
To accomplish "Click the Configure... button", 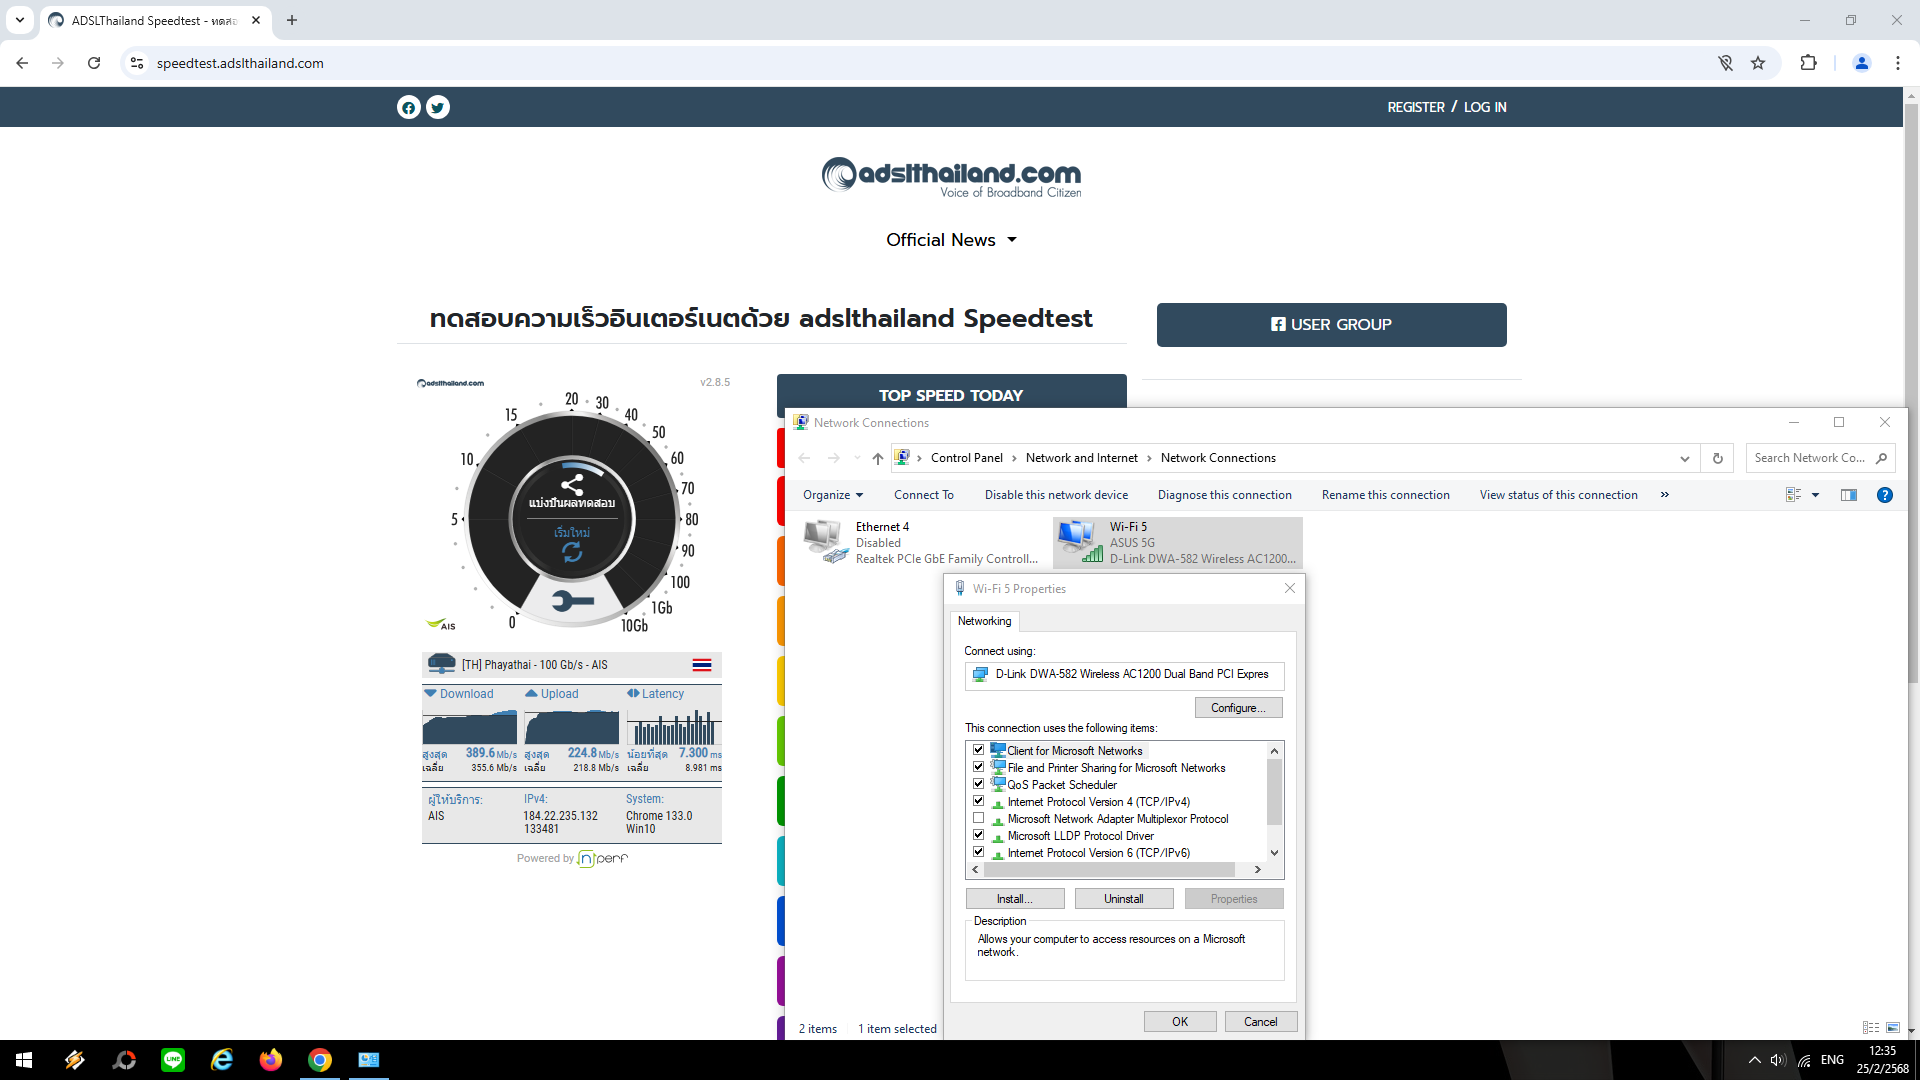I will (1238, 708).
